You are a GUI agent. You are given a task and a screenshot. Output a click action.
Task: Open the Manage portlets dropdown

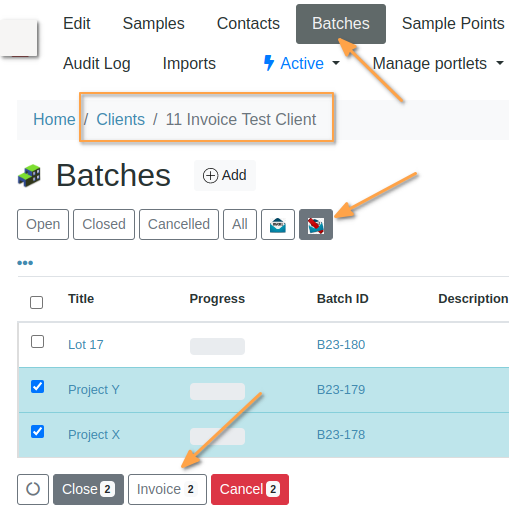tap(438, 63)
